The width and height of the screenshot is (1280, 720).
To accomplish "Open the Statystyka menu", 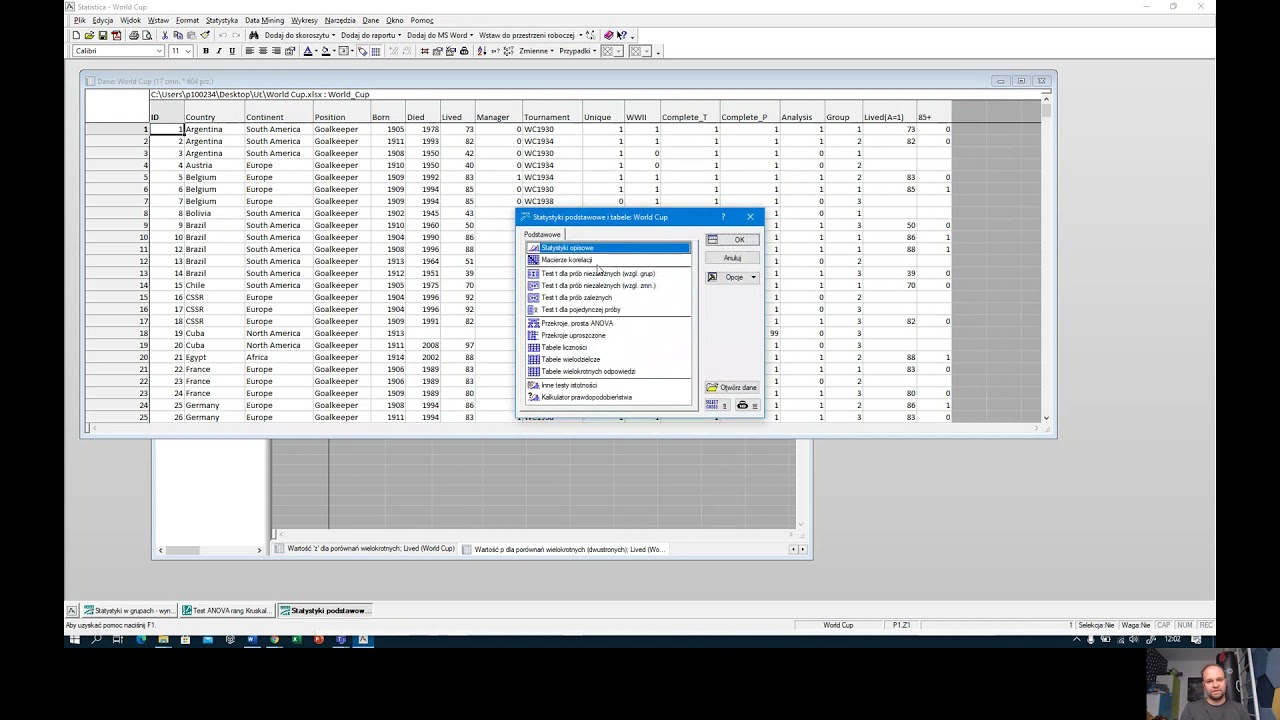I will click(x=221, y=20).
